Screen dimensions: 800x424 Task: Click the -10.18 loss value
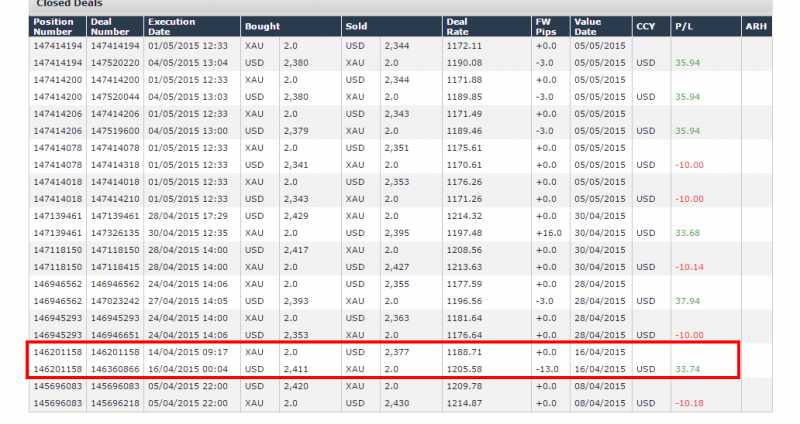pyautogui.click(x=689, y=402)
